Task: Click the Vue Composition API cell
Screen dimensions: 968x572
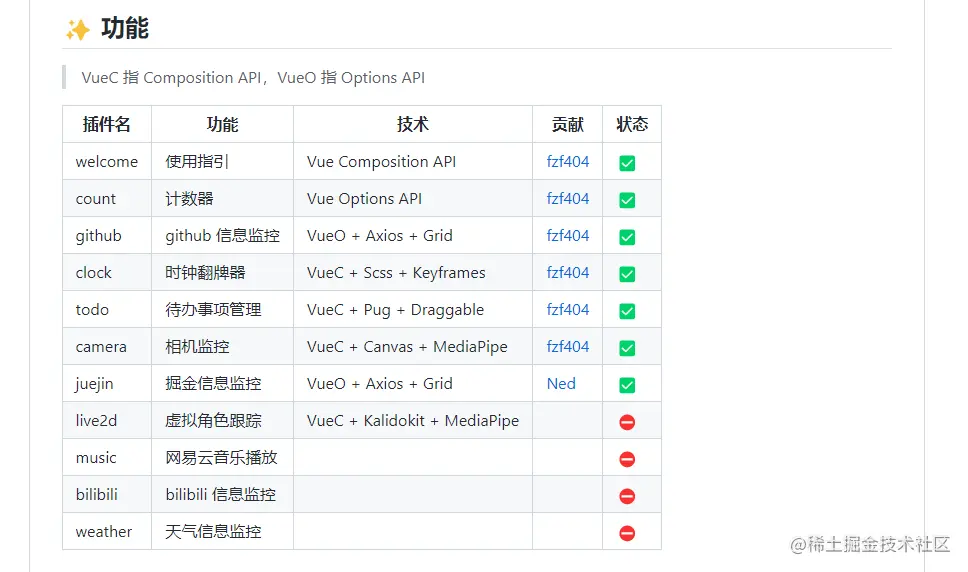Action: (x=413, y=162)
